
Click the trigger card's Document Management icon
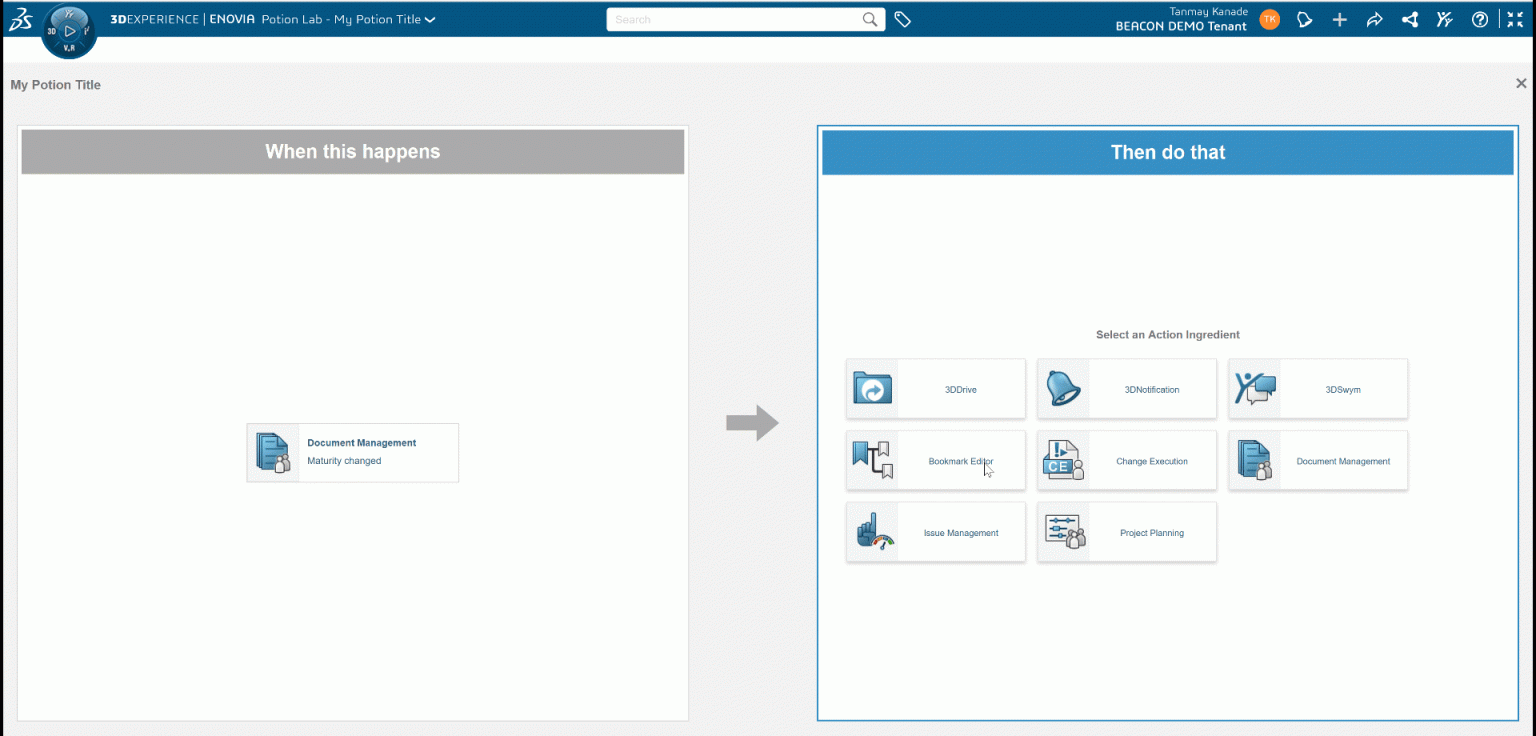[x=273, y=453]
